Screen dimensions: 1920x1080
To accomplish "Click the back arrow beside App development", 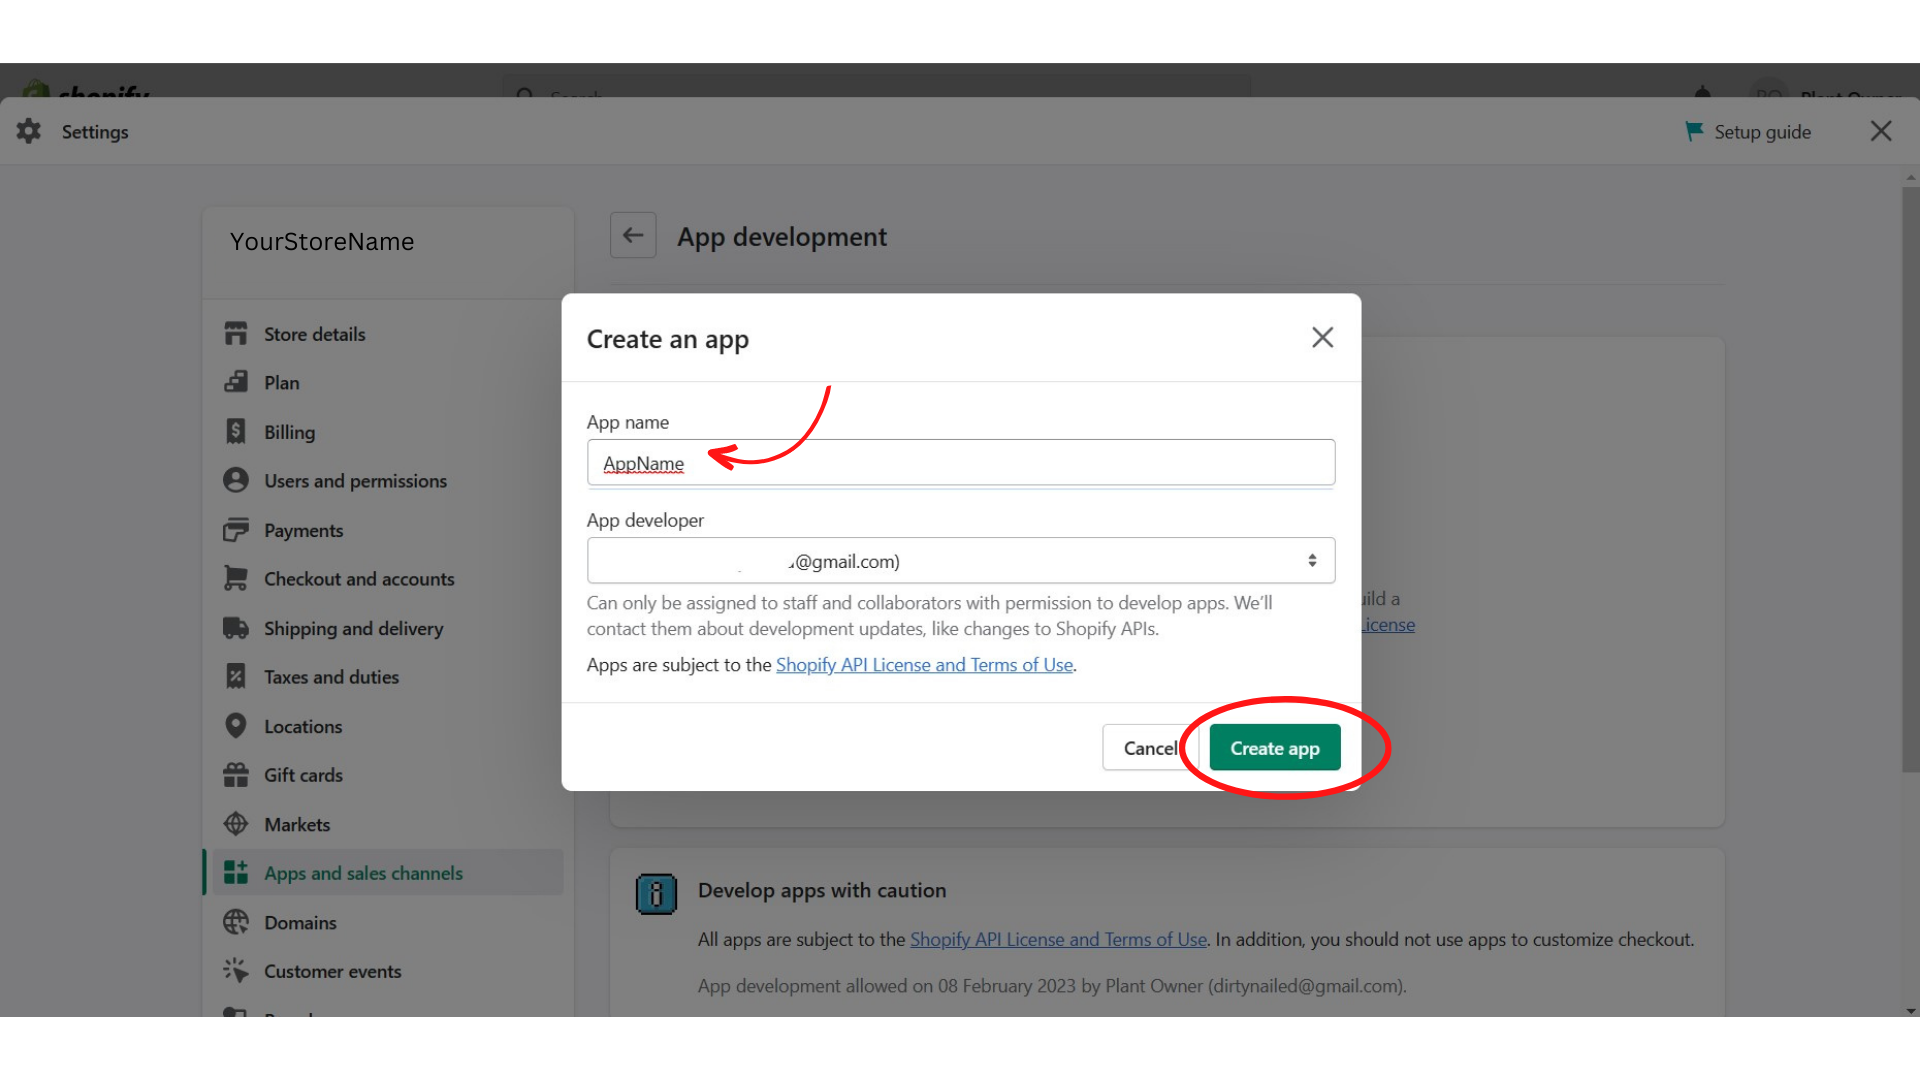I will (x=633, y=236).
